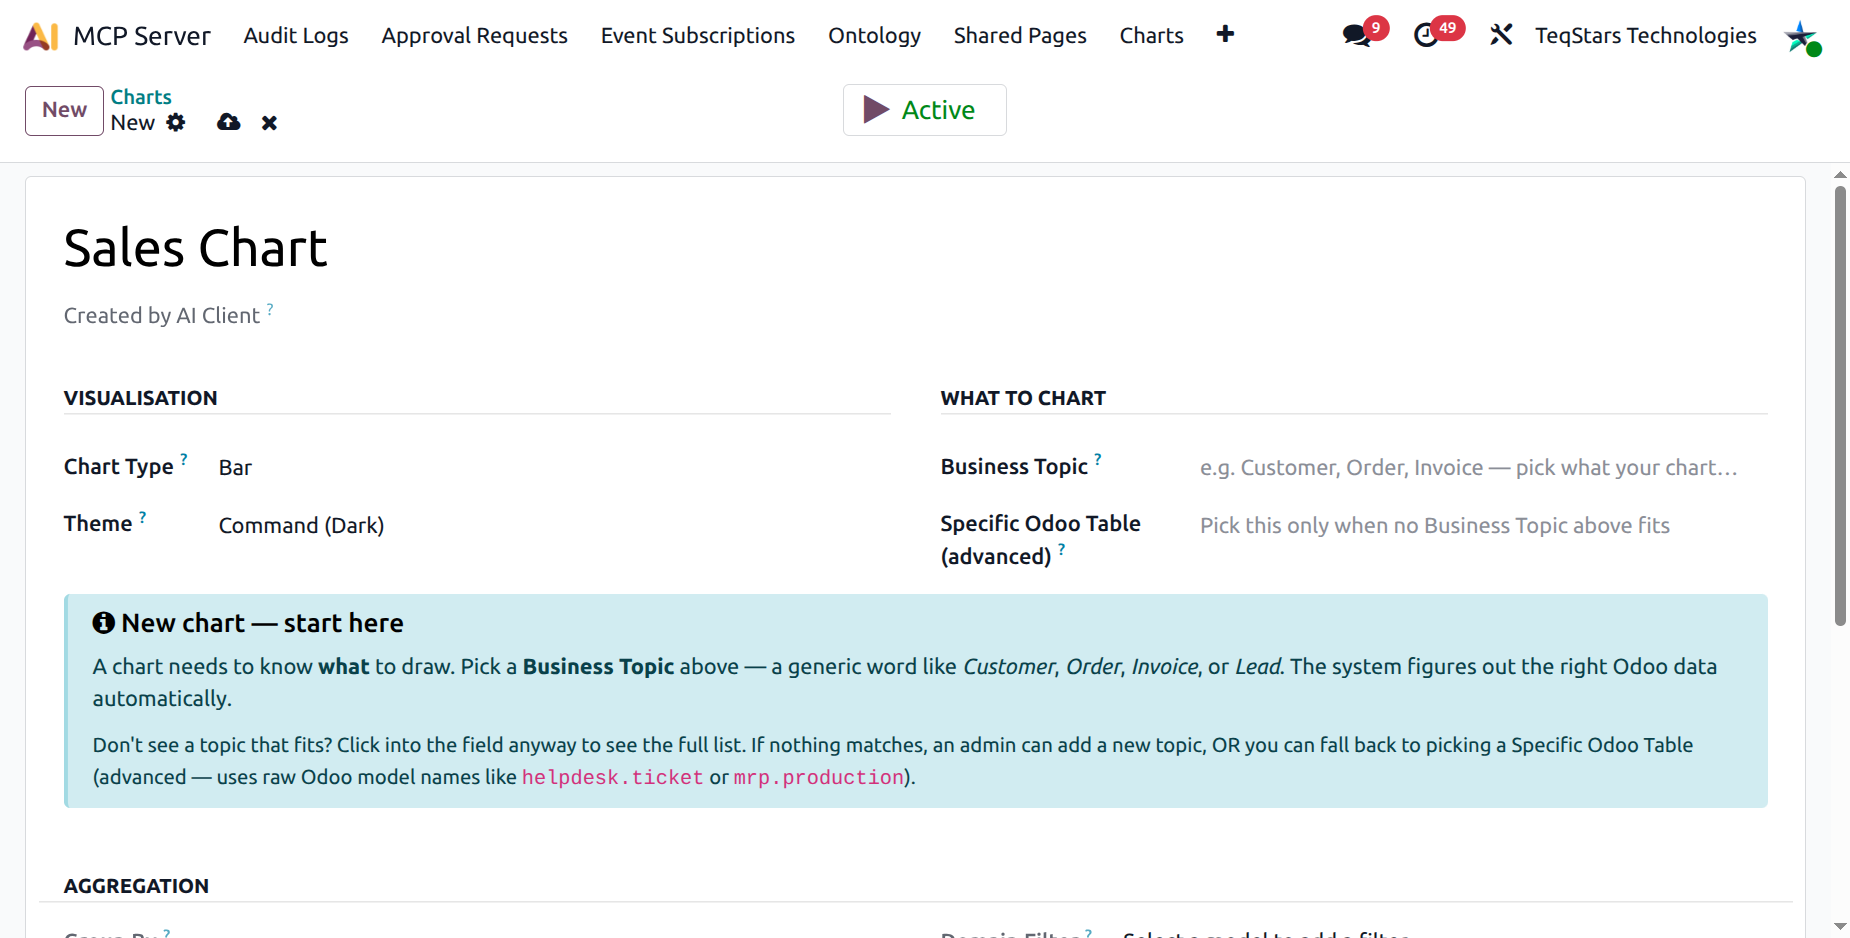The image size is (1850, 938).
Task: Click the info icon in New chart notice
Action: 104,623
